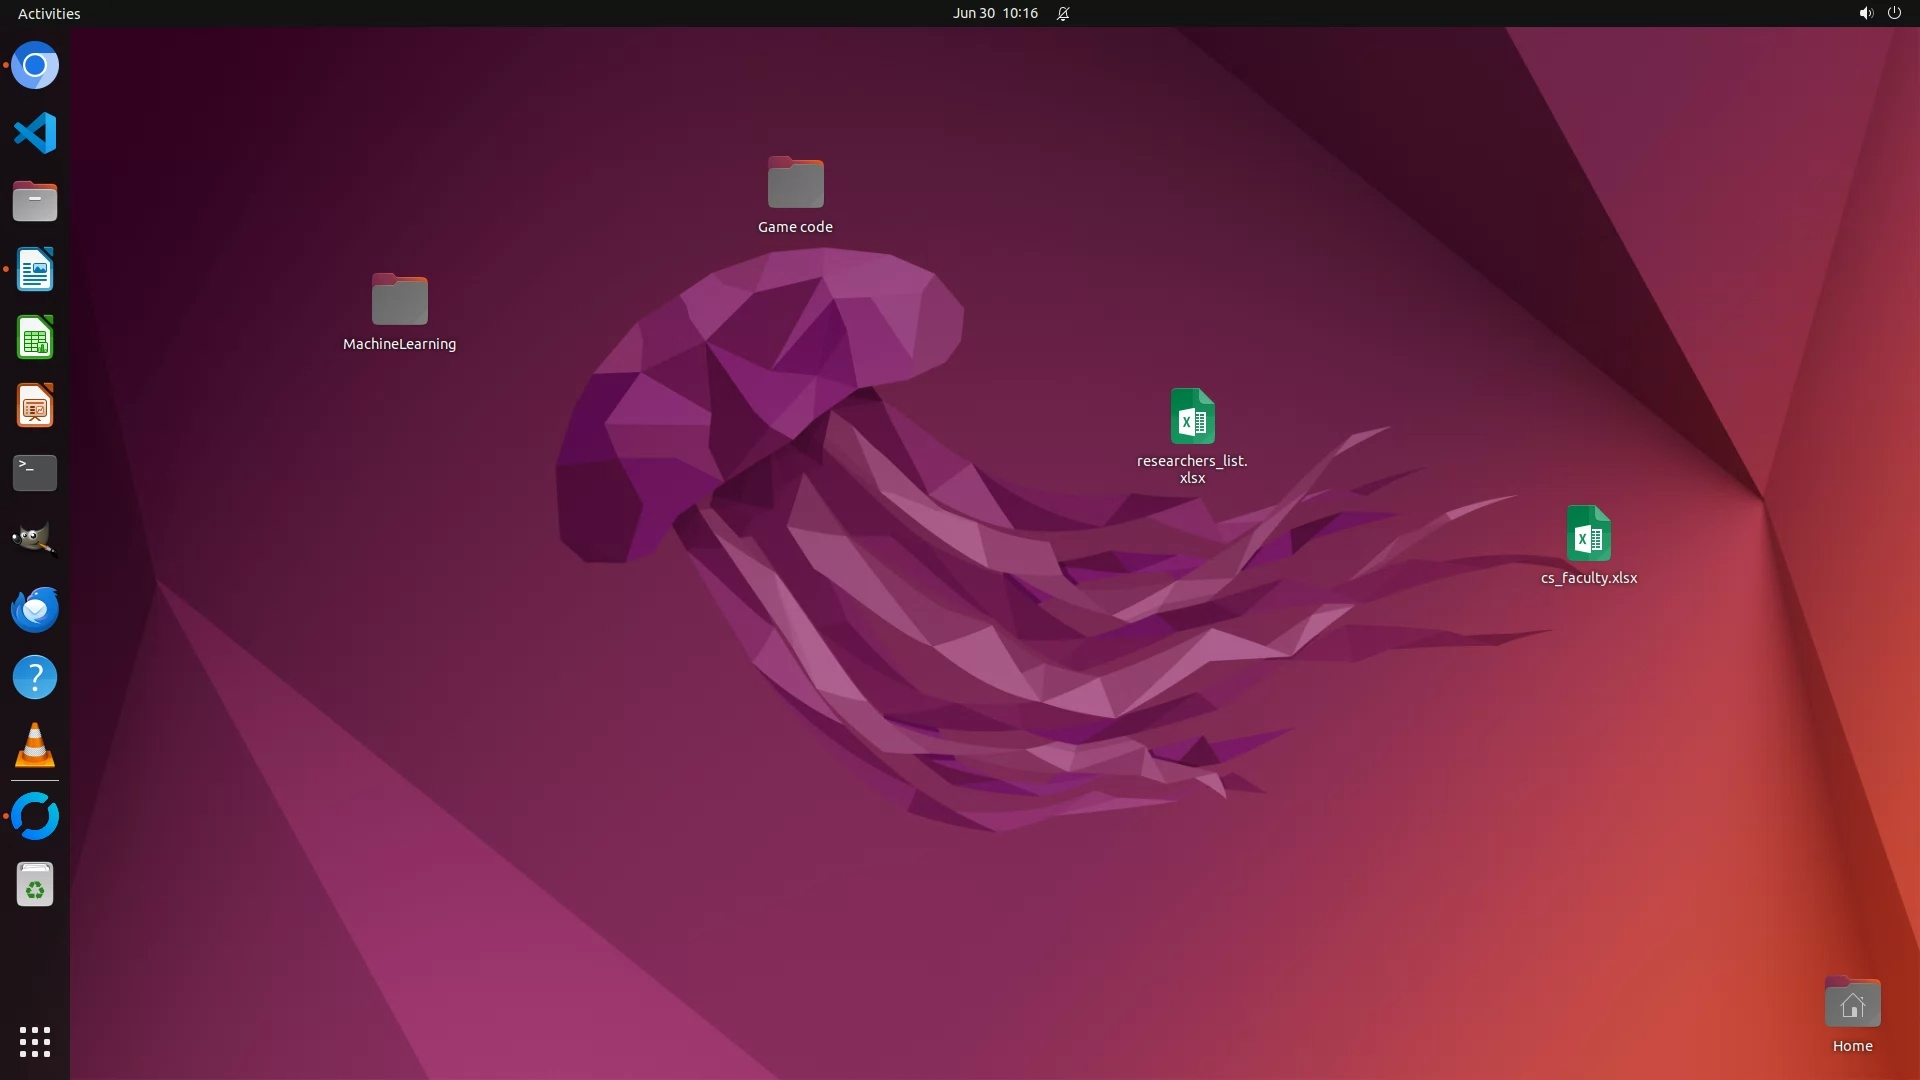
Task: Open LibreOffice Impress from dock
Action: click(35, 406)
